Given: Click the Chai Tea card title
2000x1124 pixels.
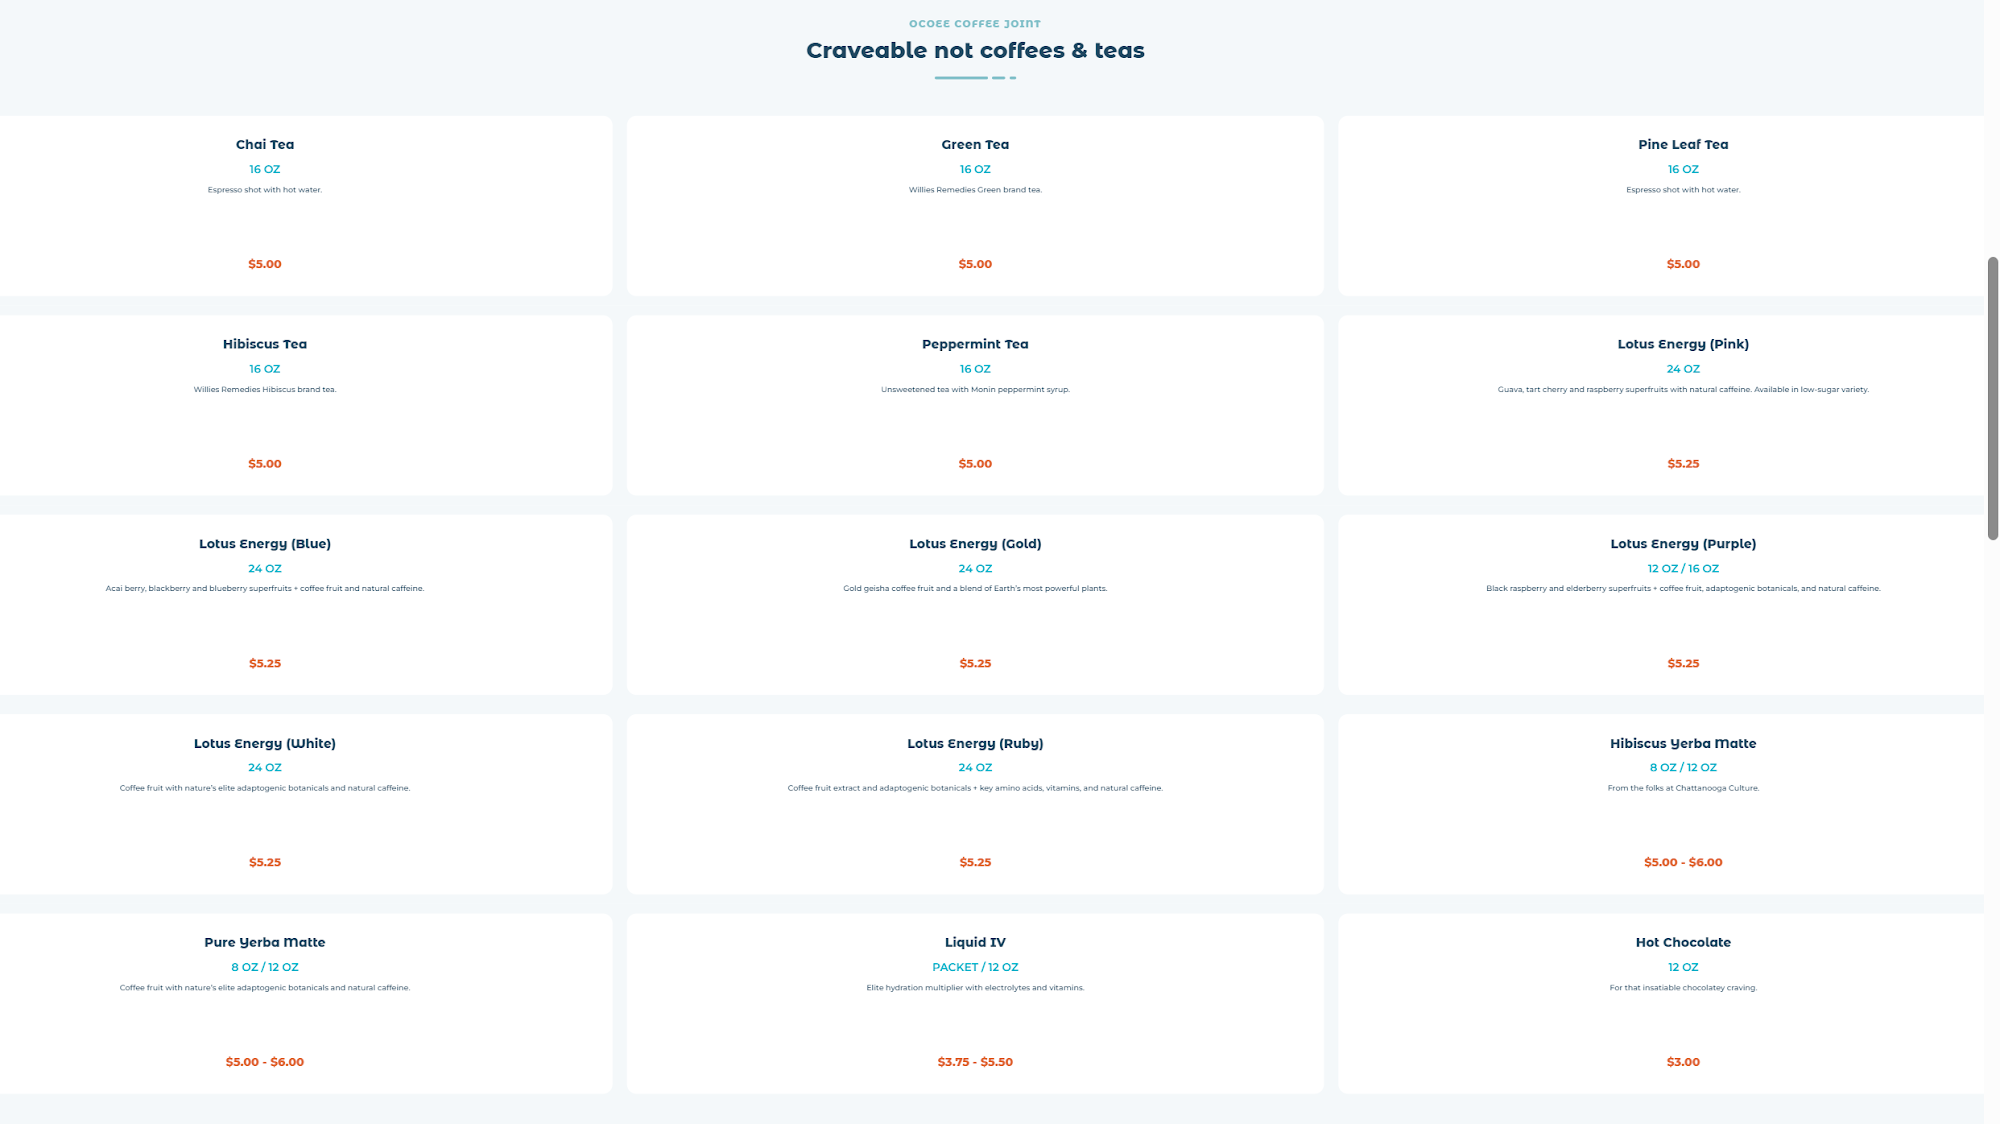Looking at the screenshot, I should pos(265,144).
